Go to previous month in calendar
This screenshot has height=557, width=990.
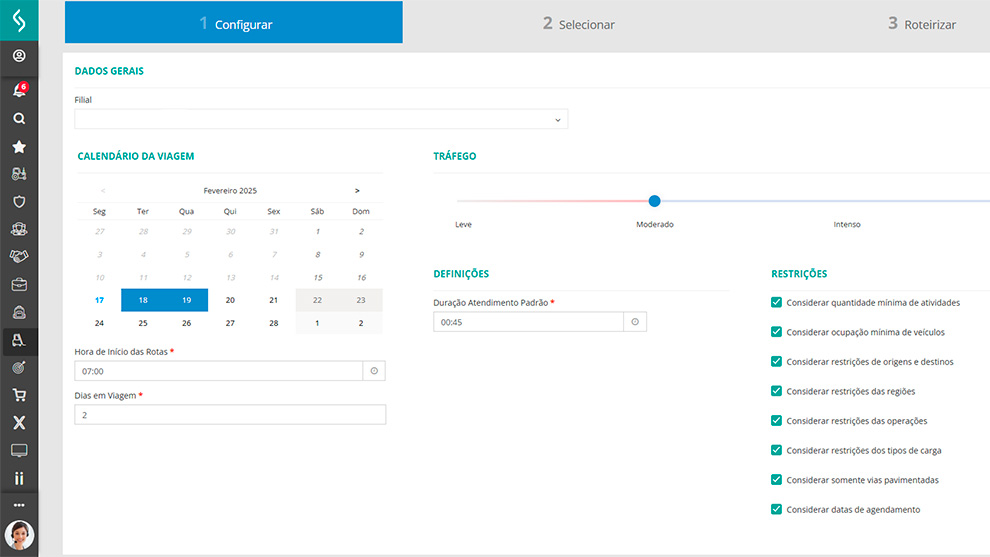[x=103, y=190]
